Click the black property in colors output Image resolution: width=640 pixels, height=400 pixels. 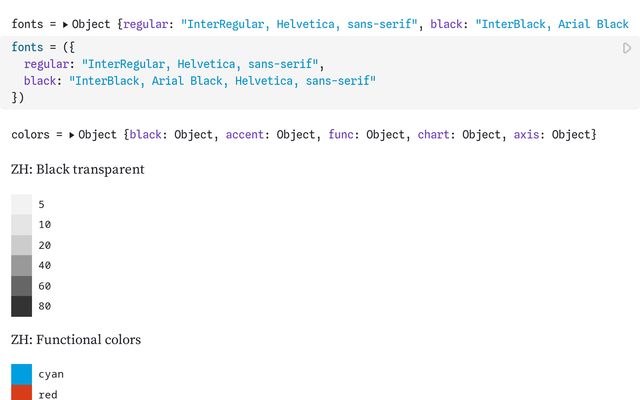point(145,135)
